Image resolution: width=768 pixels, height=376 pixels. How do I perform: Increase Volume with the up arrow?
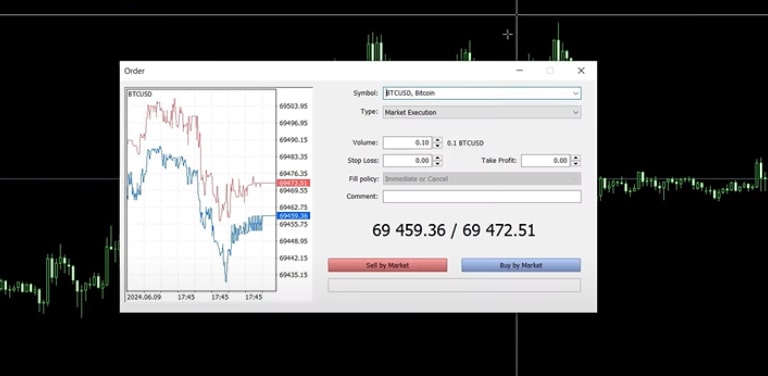pyautogui.click(x=438, y=140)
